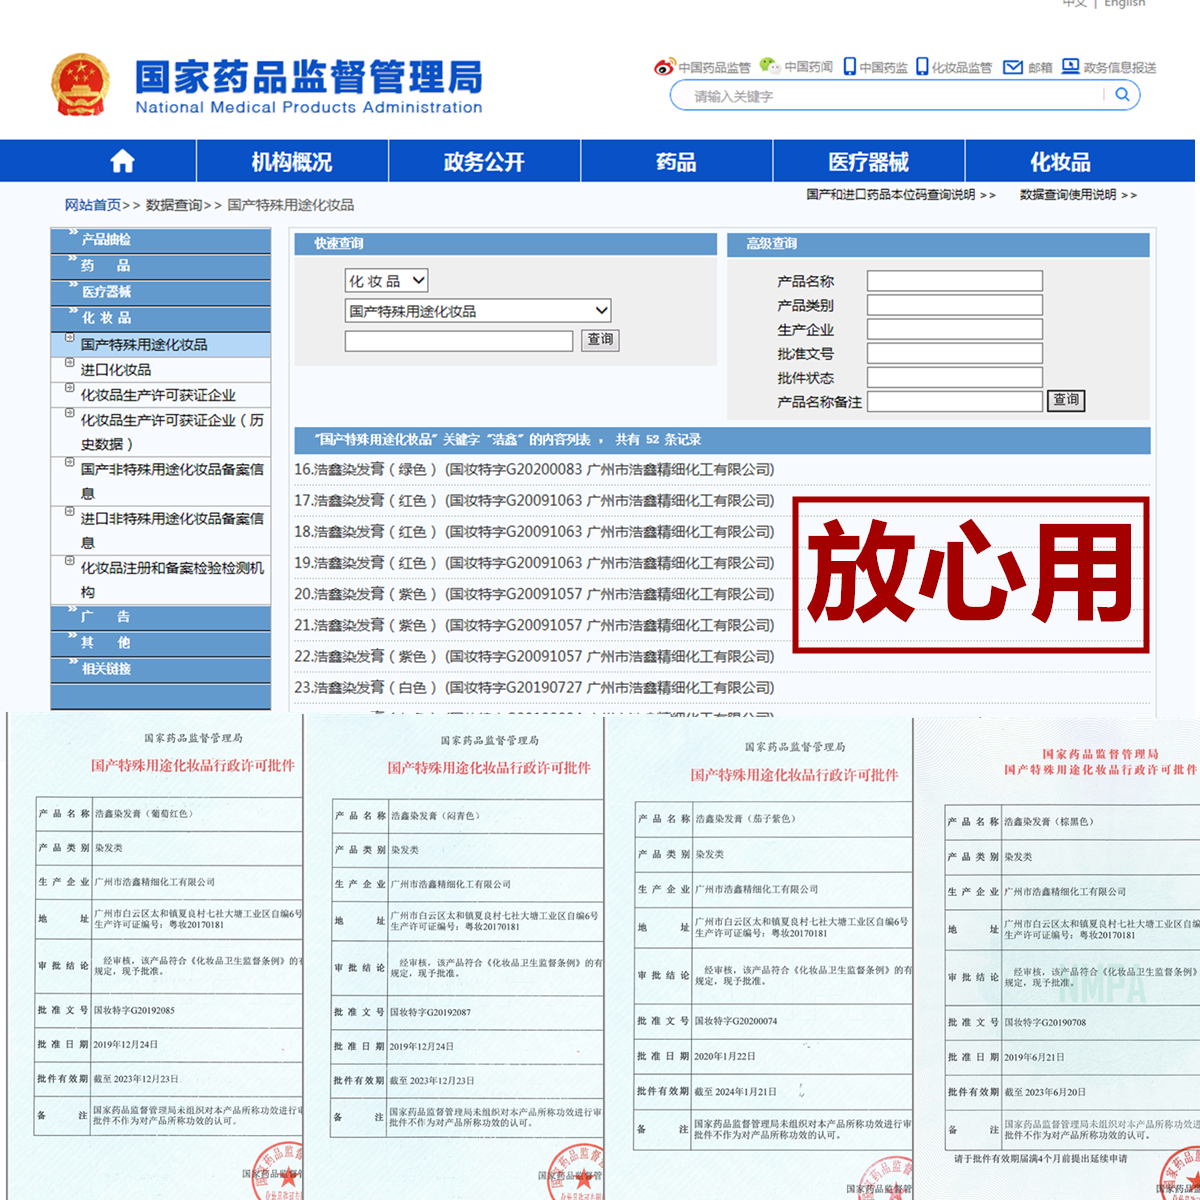Viewport: 1200px width, 1200px height.
Task: Click the advanced search 查询 button
Action: [x=1066, y=400]
